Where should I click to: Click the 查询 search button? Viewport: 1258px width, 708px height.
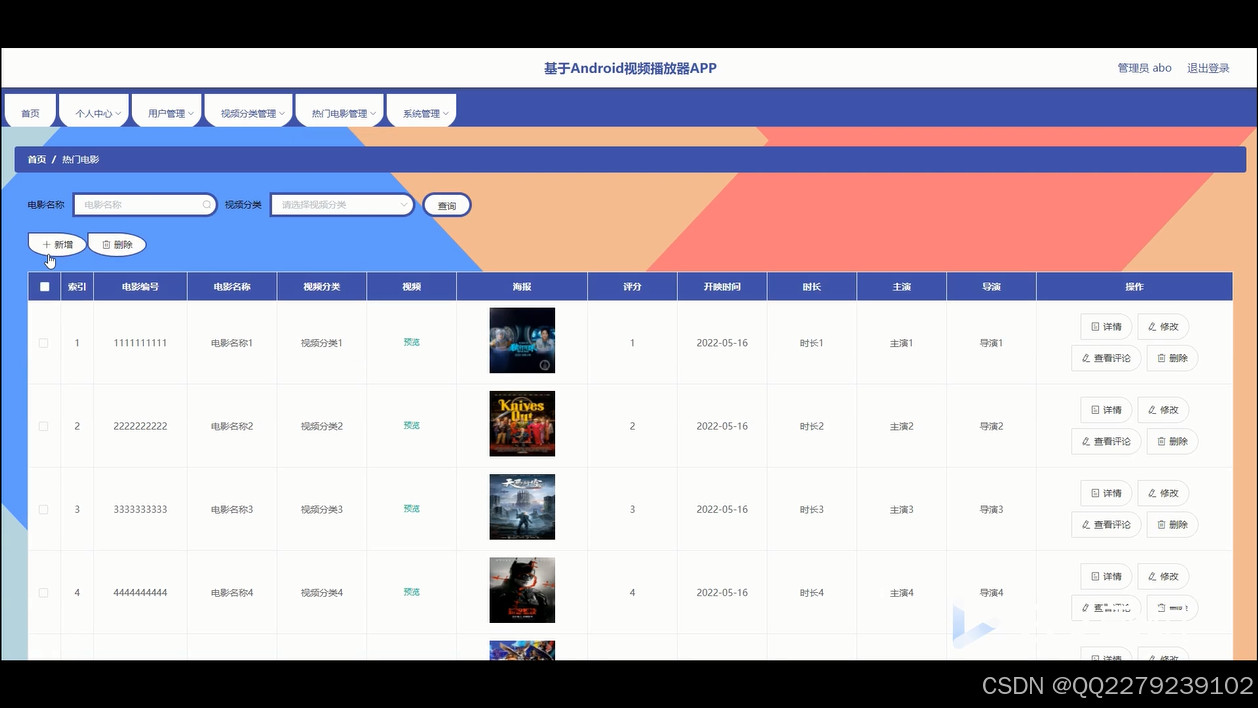(446, 204)
